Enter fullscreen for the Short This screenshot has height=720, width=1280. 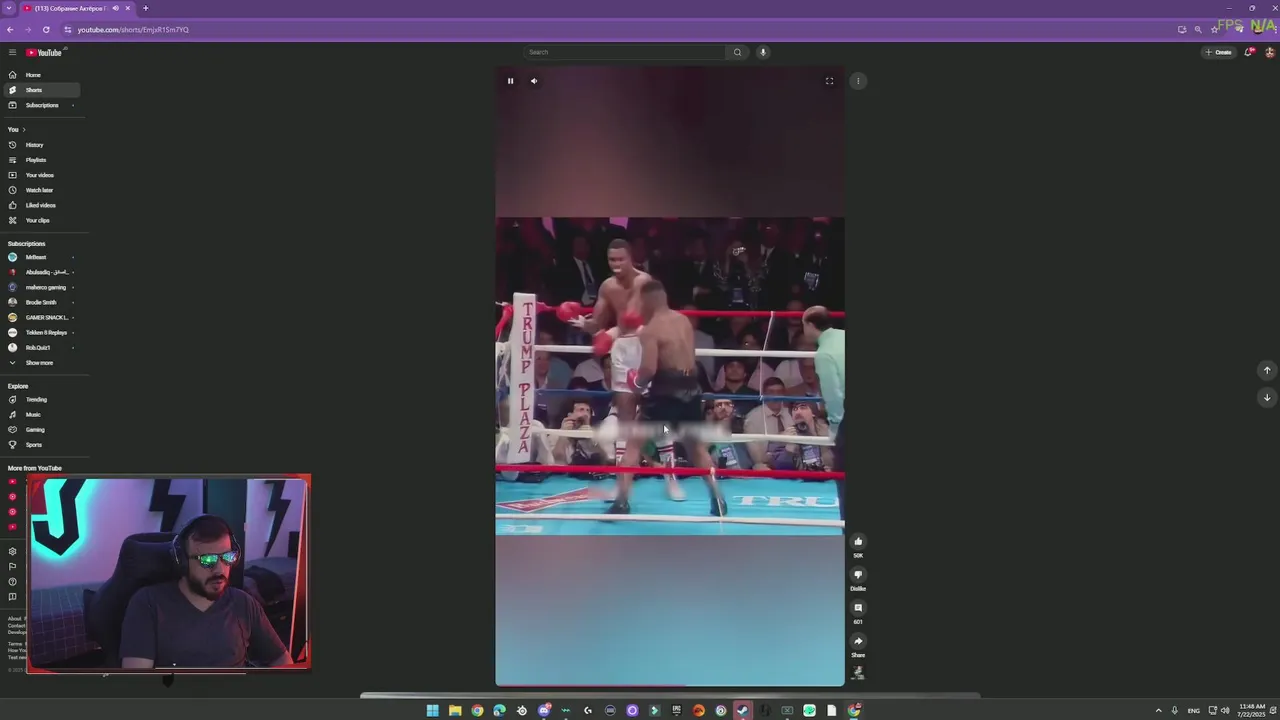(x=829, y=81)
